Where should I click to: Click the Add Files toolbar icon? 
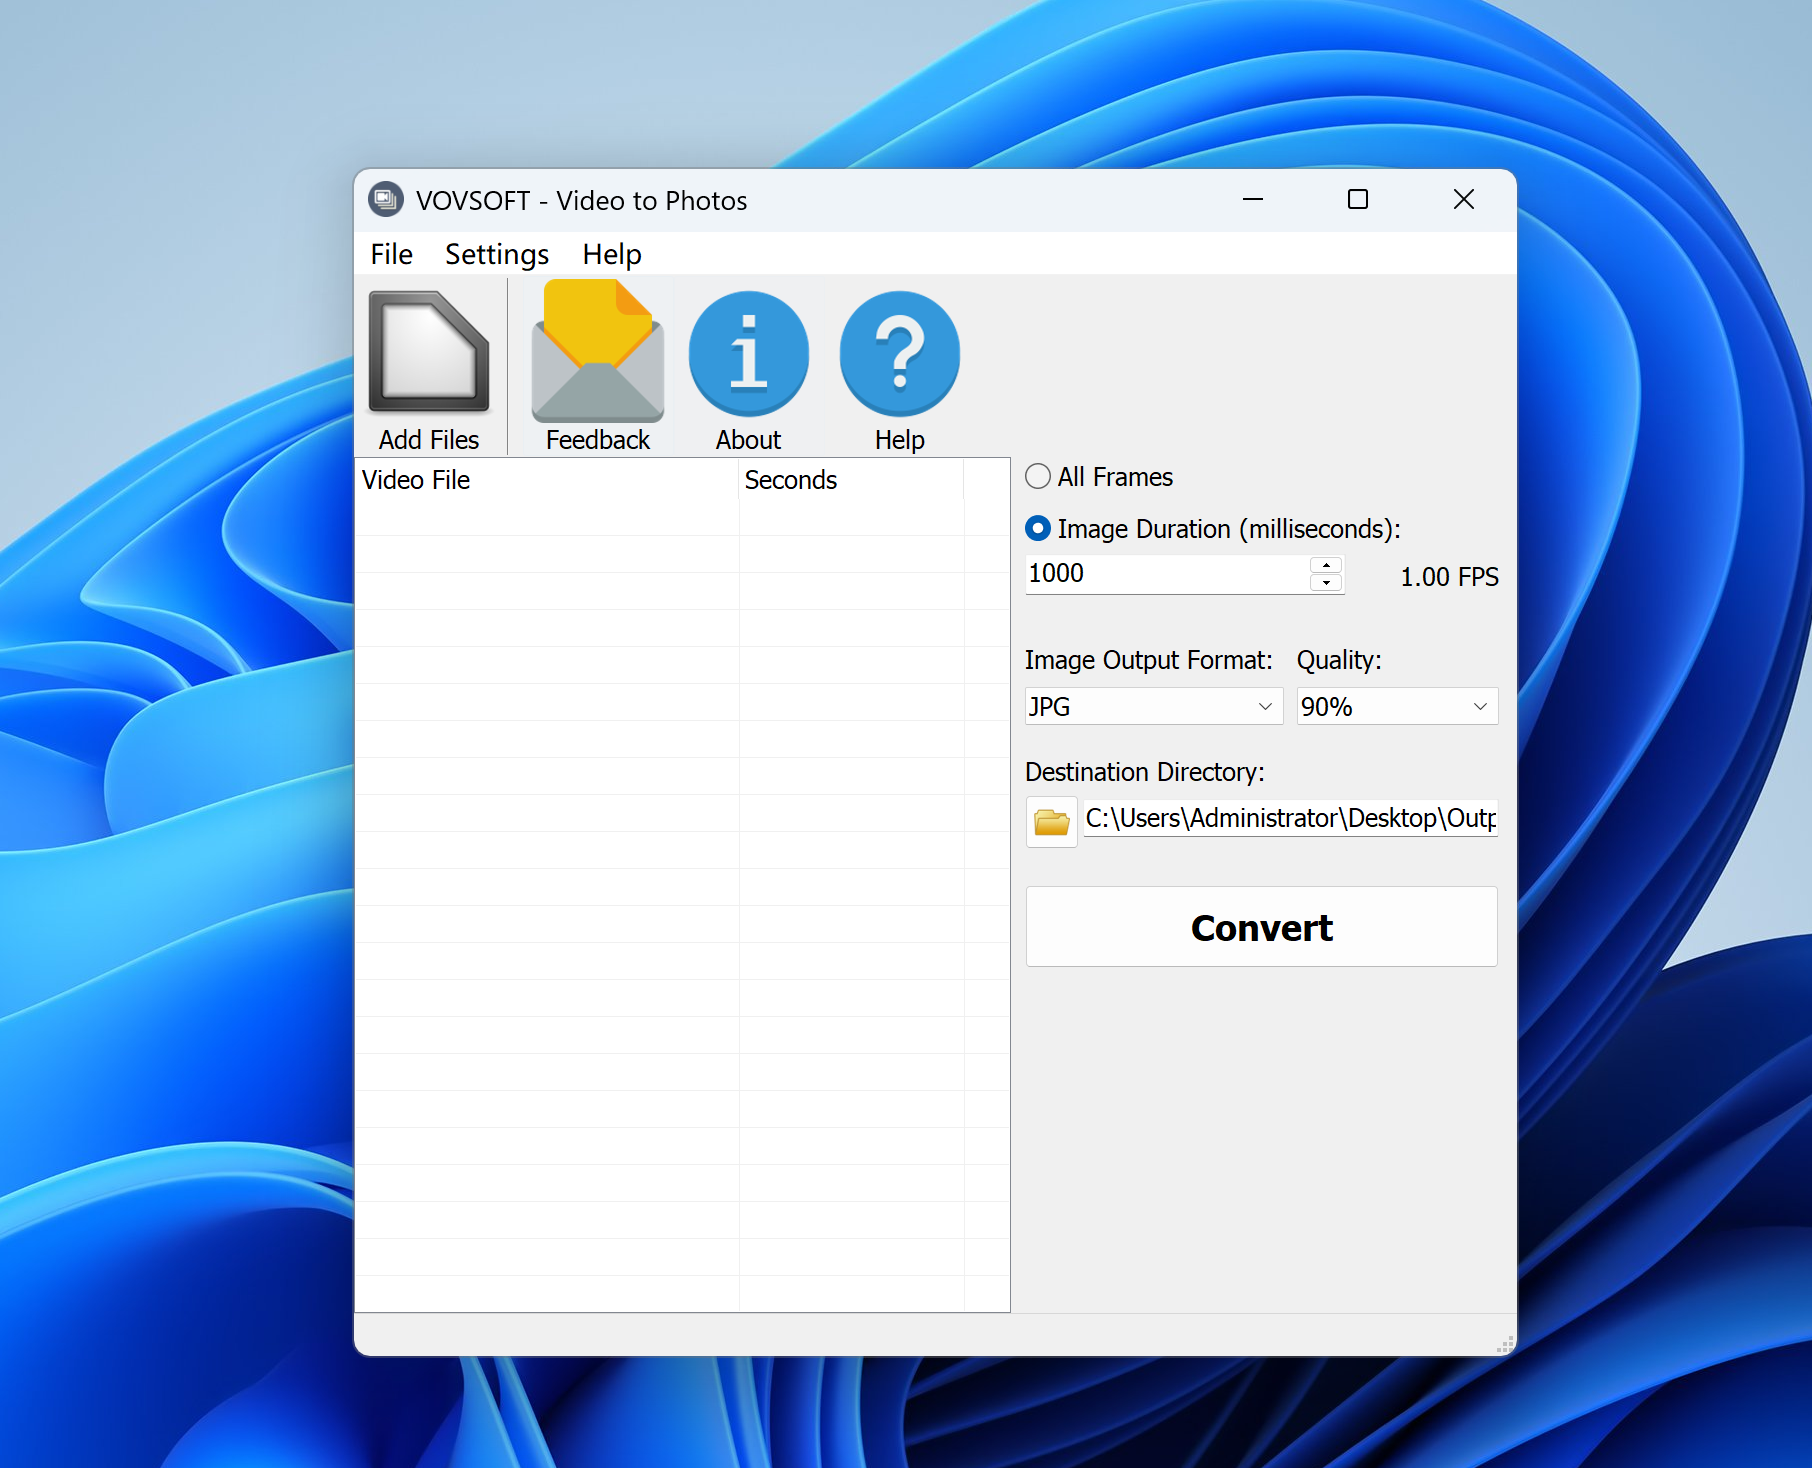click(429, 352)
